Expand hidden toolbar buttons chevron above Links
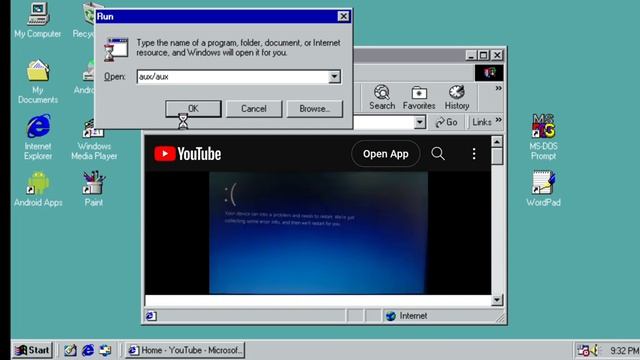This screenshot has height=360, width=640. pos(498,88)
